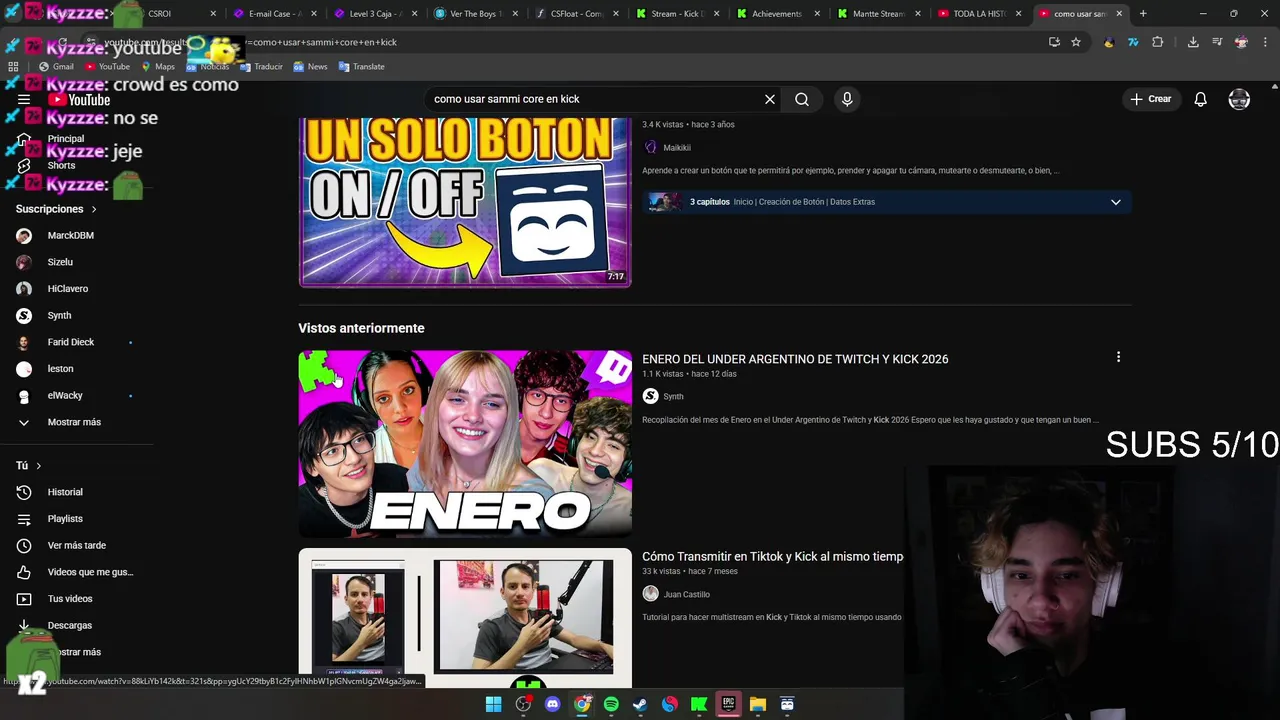Open Chrome side panel icon
Image resolution: width=1280 pixels, height=720 pixels.
(1217, 42)
